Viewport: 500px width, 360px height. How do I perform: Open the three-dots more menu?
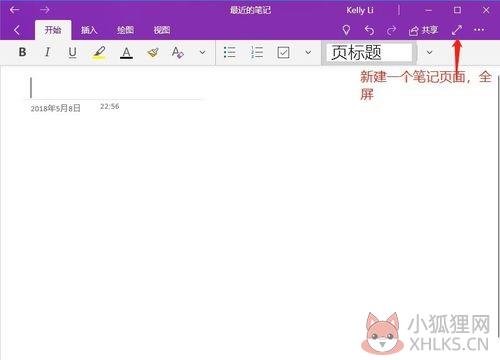pyautogui.click(x=479, y=30)
